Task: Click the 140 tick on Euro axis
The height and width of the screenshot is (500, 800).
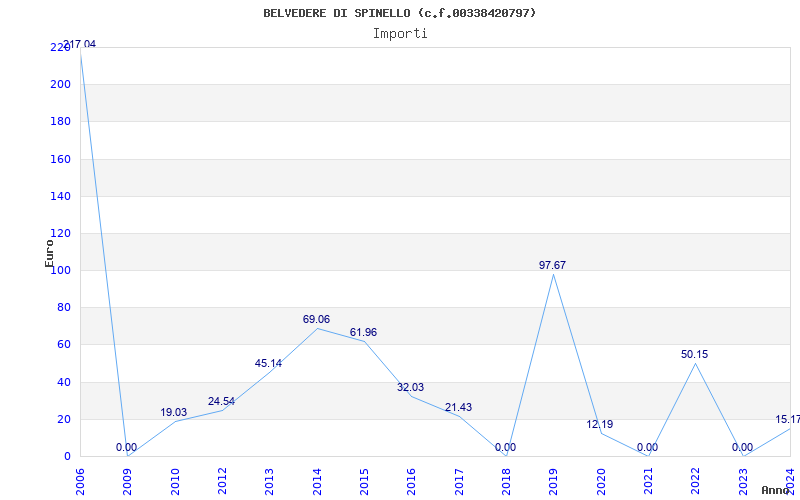Action: pyautogui.click(x=60, y=196)
